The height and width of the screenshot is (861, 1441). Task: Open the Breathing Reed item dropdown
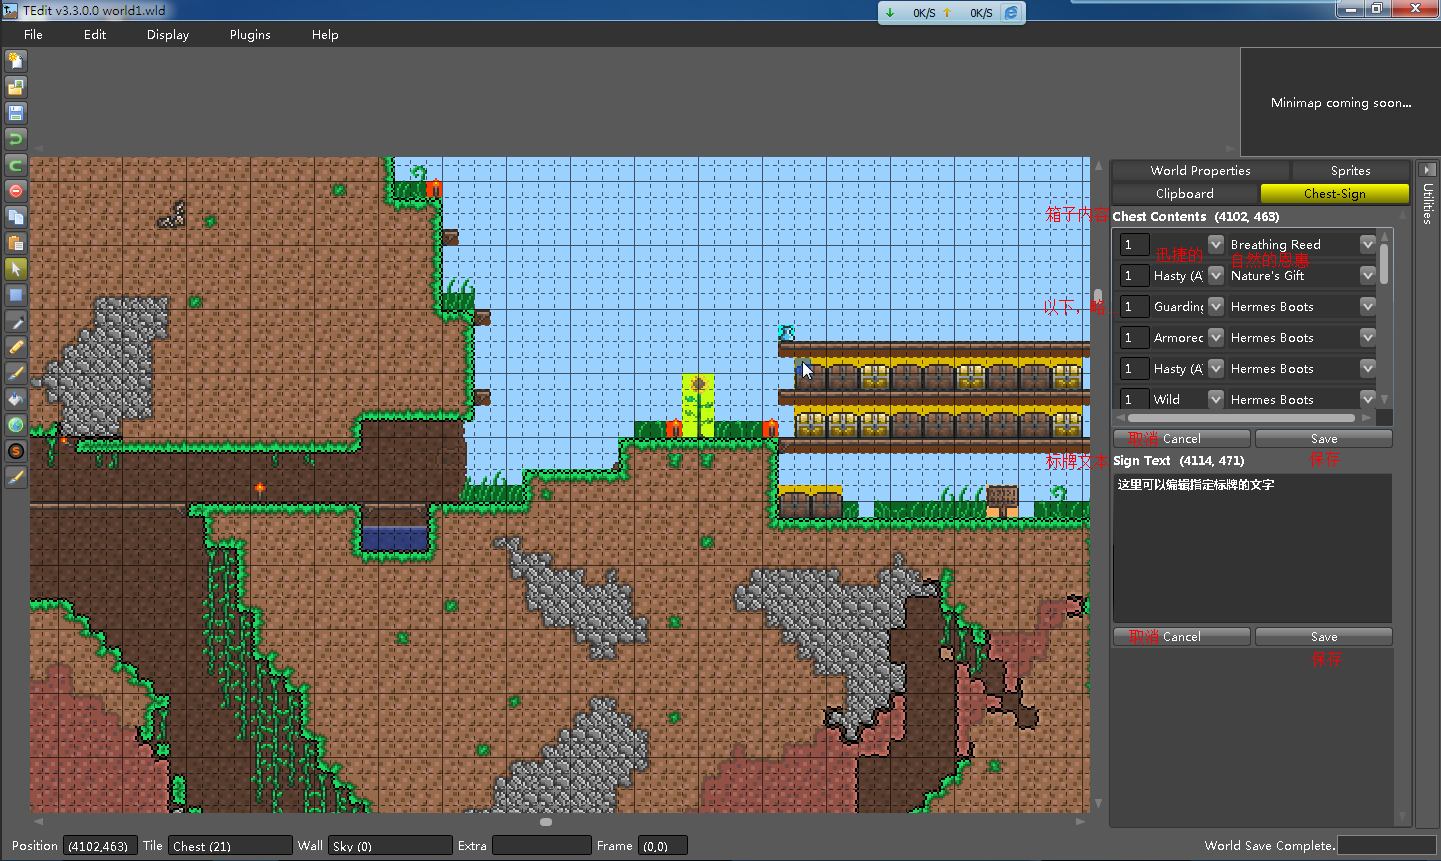1367,244
